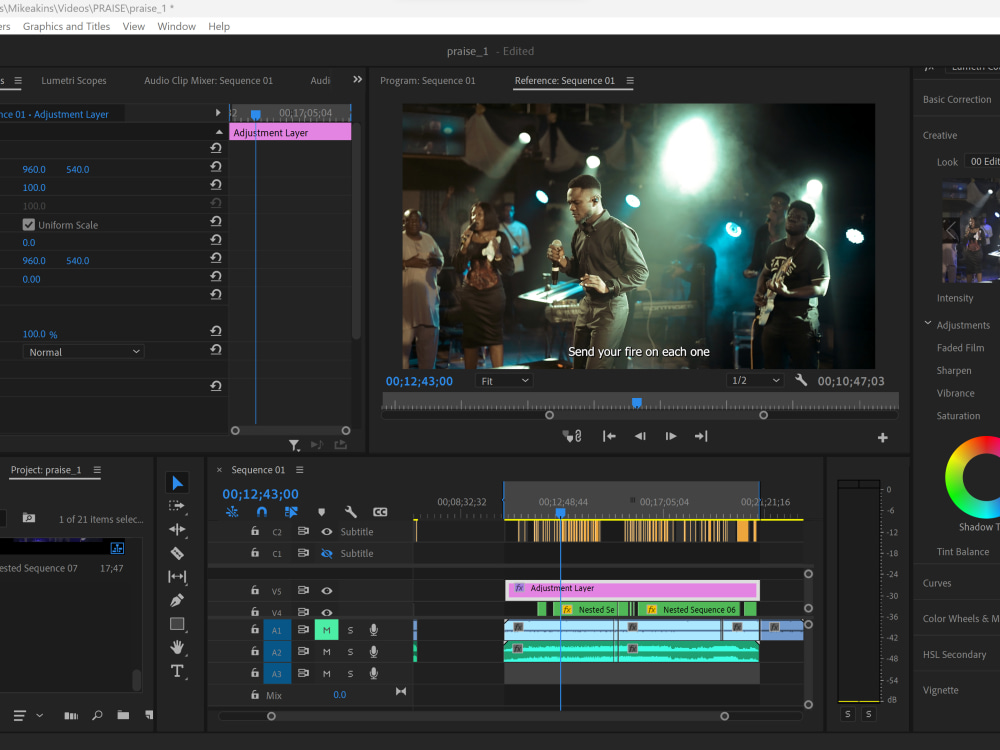This screenshot has height=750, width=1000.
Task: Select the Ripple Edit tool
Action: pos(177,528)
